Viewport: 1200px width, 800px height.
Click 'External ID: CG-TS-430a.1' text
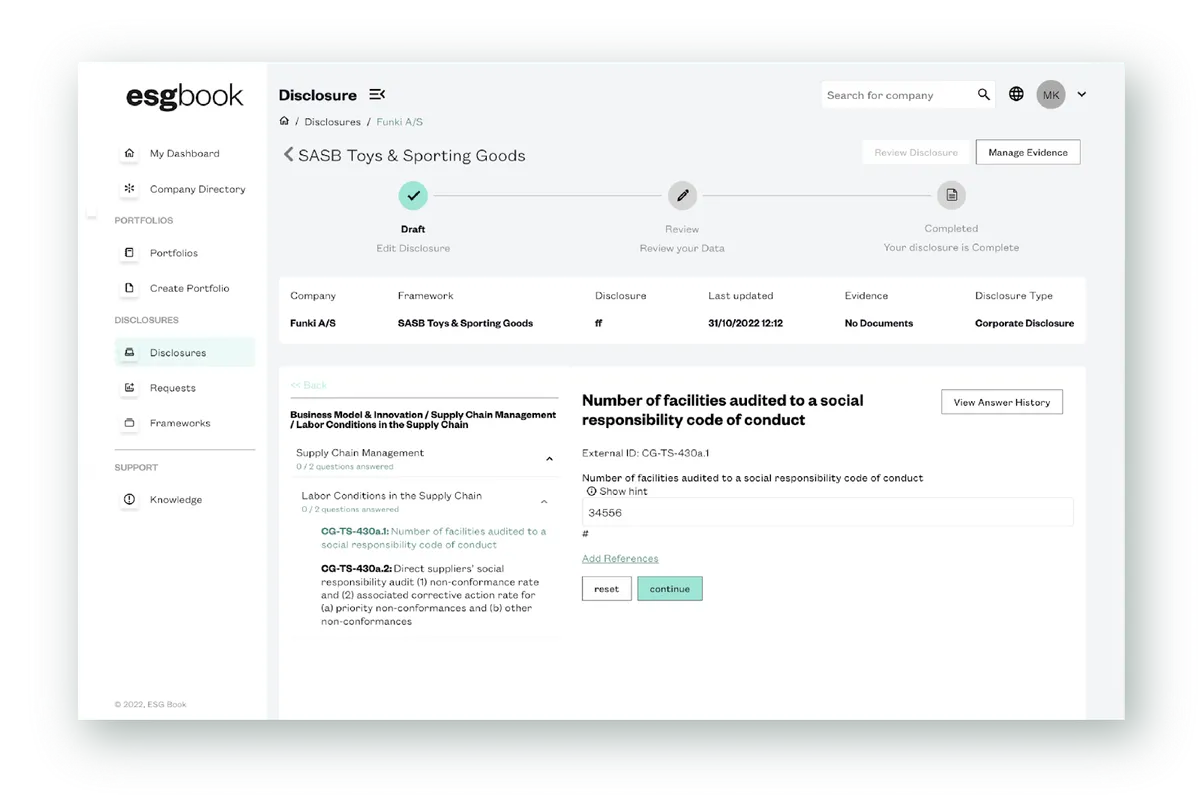click(x=646, y=453)
